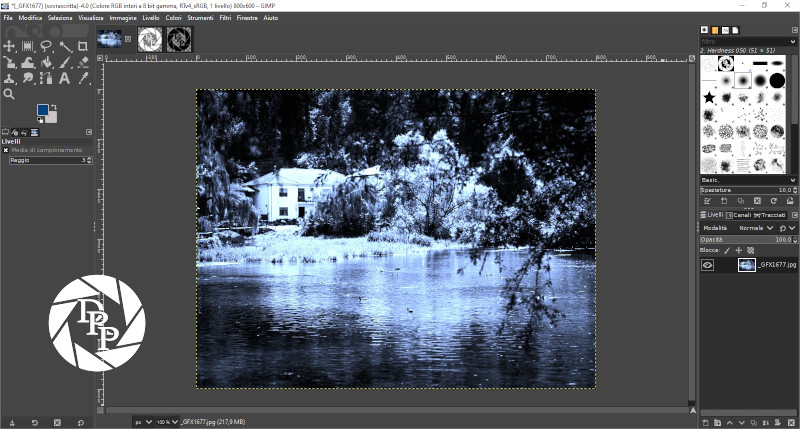
Task: Click the delete brush icon
Action: (x=757, y=201)
